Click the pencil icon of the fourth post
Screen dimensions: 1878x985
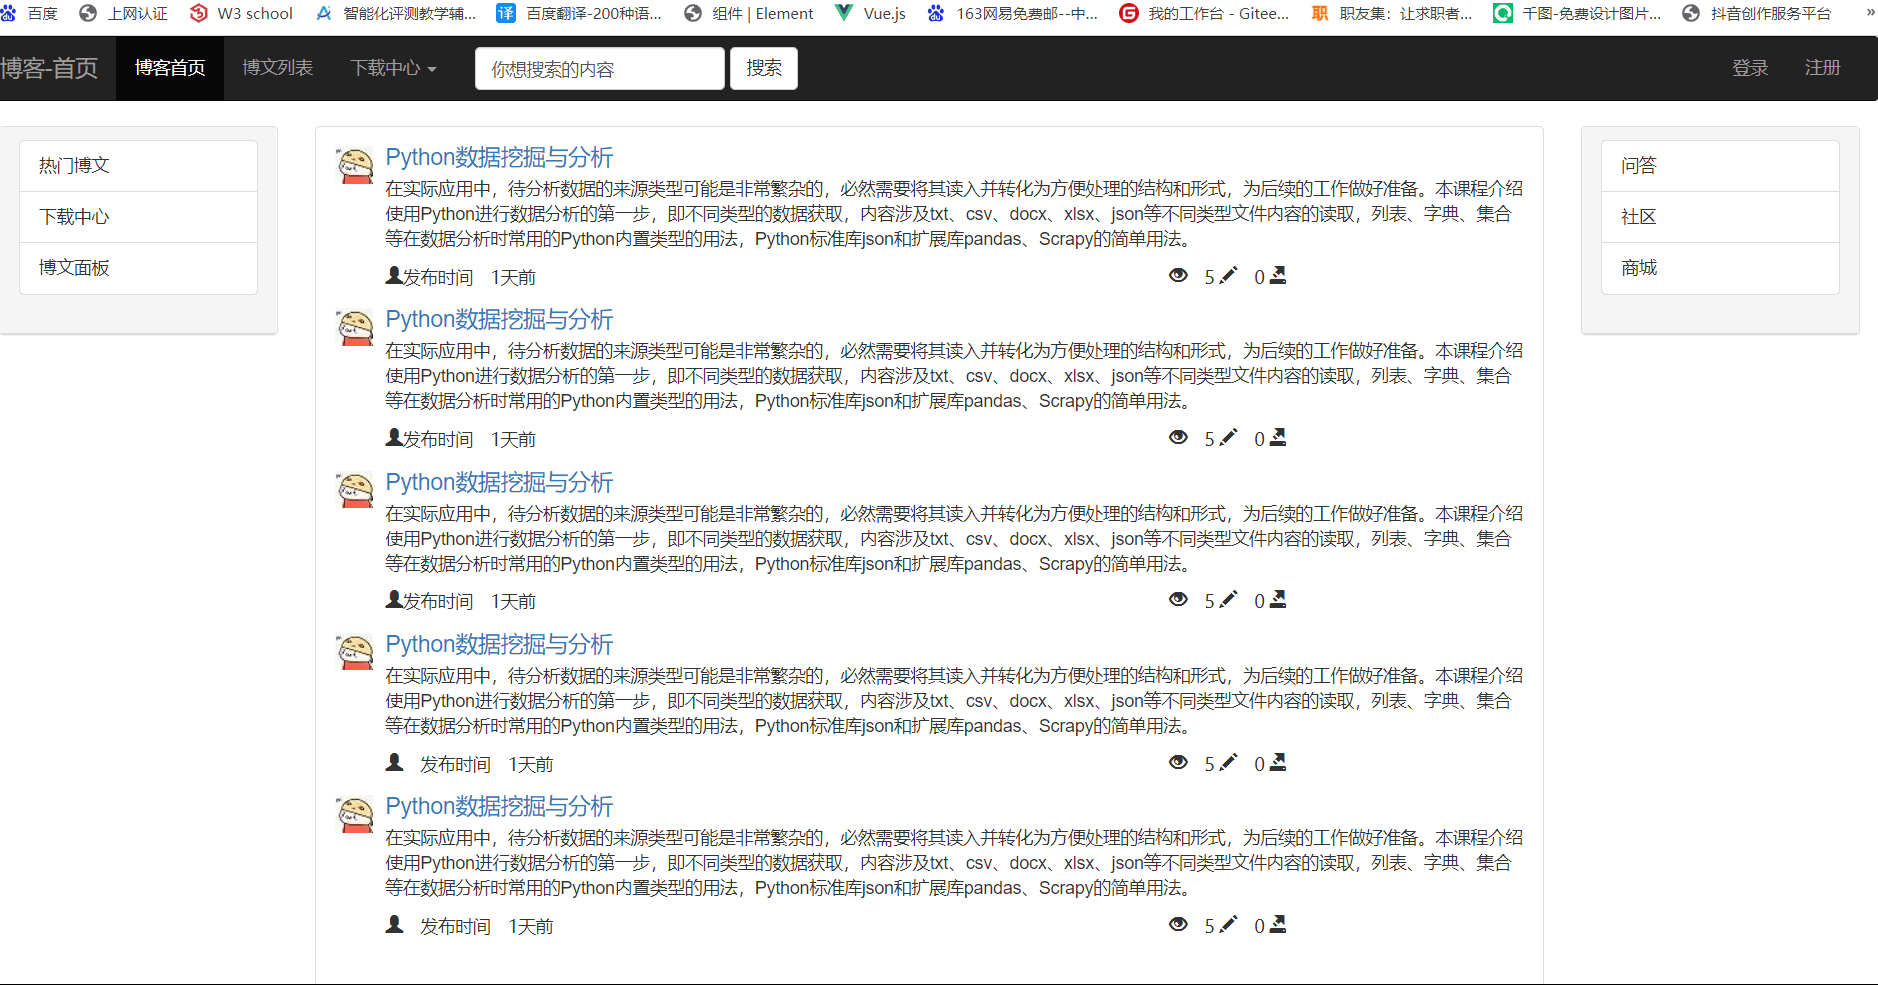(1228, 761)
